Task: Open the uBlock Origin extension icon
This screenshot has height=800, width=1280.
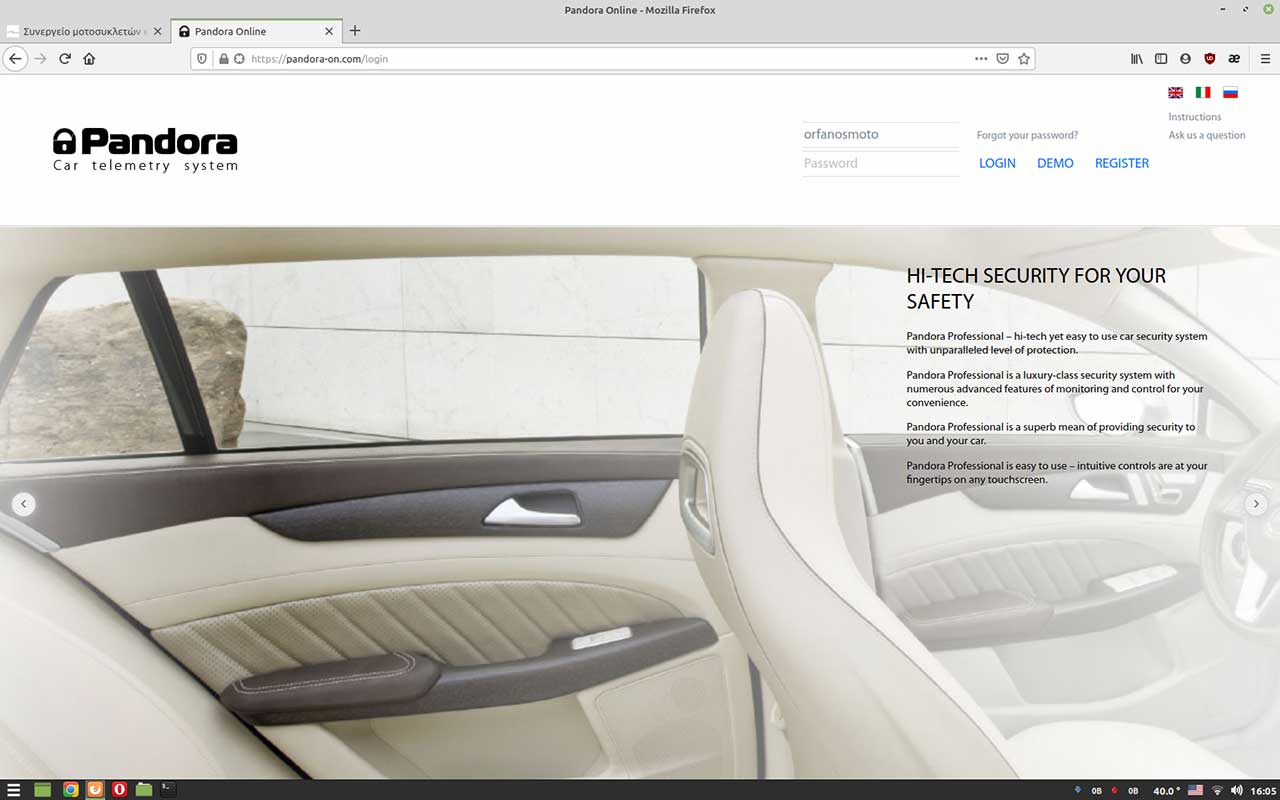Action: coord(1209,59)
